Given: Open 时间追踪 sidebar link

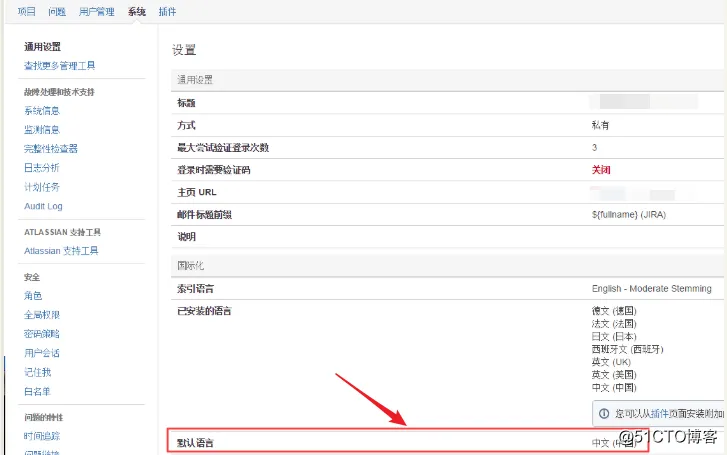Looking at the screenshot, I should point(42,436).
